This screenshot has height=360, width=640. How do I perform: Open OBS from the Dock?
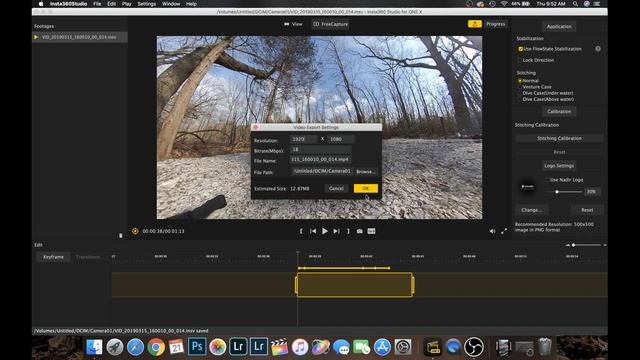474,347
